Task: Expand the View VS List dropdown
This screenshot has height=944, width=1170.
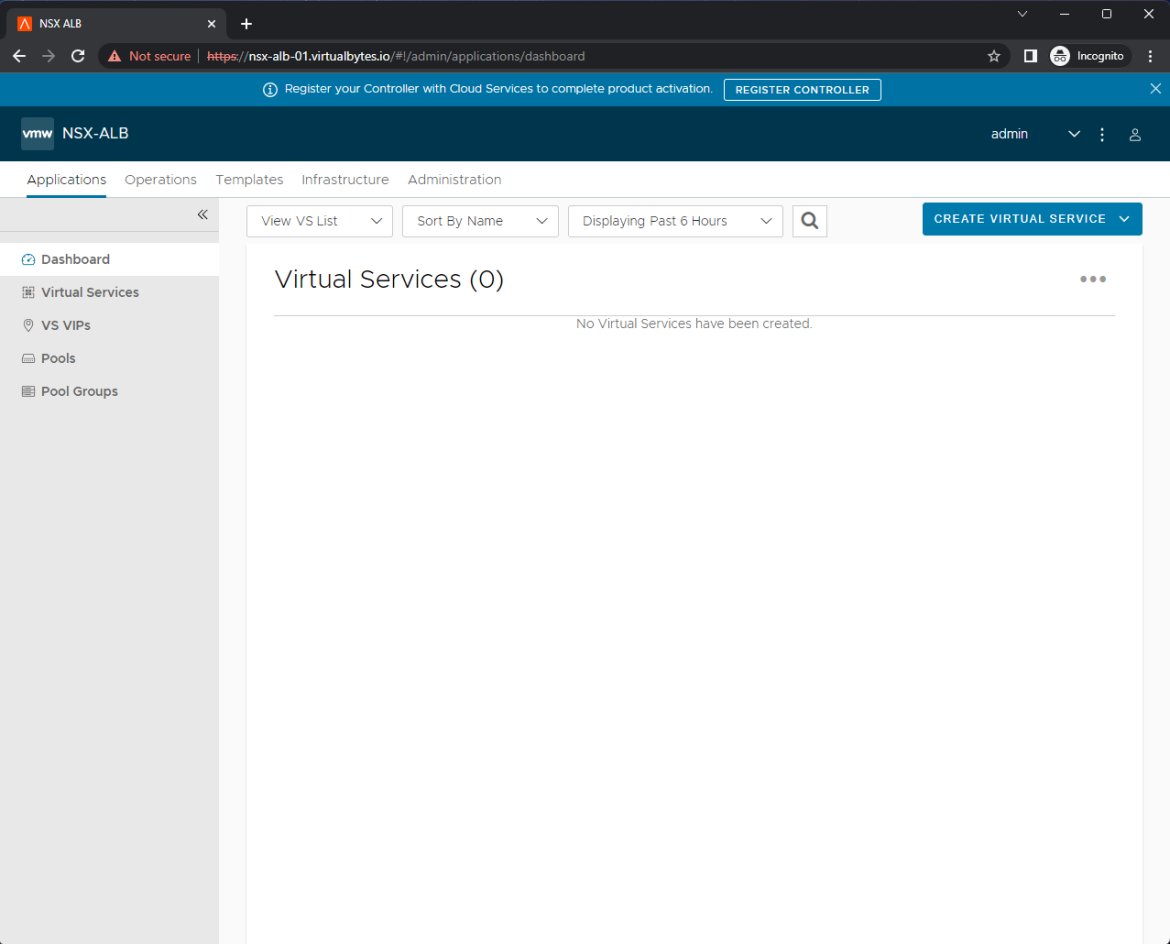Action: pyautogui.click(x=319, y=221)
